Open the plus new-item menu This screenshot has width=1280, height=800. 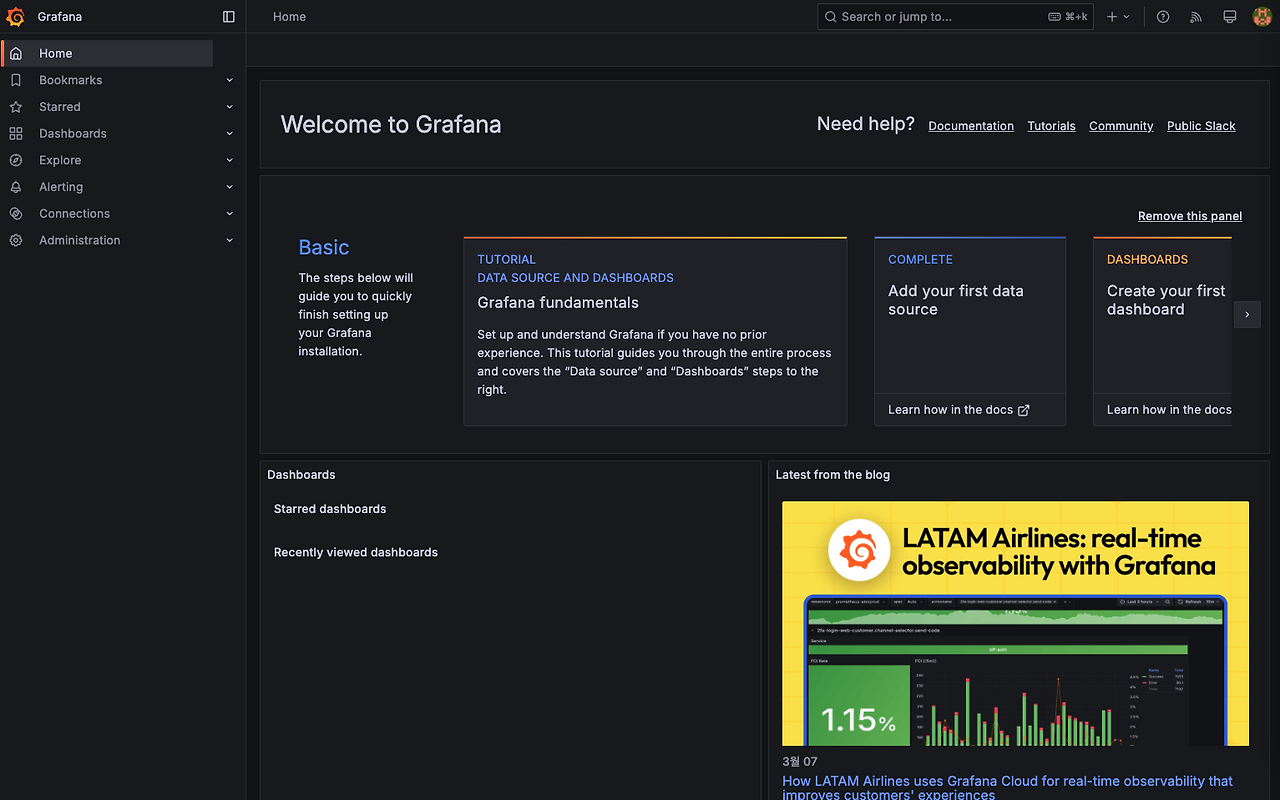(x=1118, y=17)
